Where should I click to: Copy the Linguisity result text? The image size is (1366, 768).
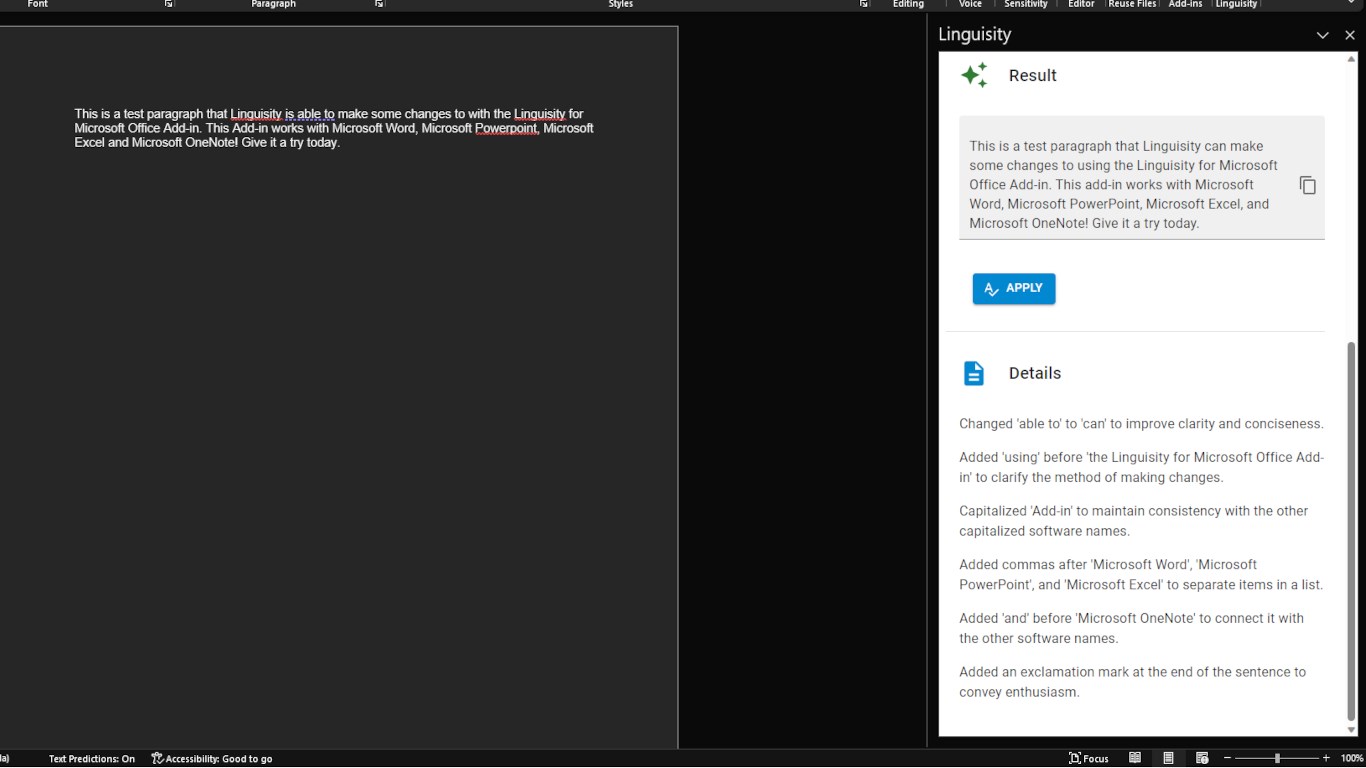click(x=1307, y=185)
